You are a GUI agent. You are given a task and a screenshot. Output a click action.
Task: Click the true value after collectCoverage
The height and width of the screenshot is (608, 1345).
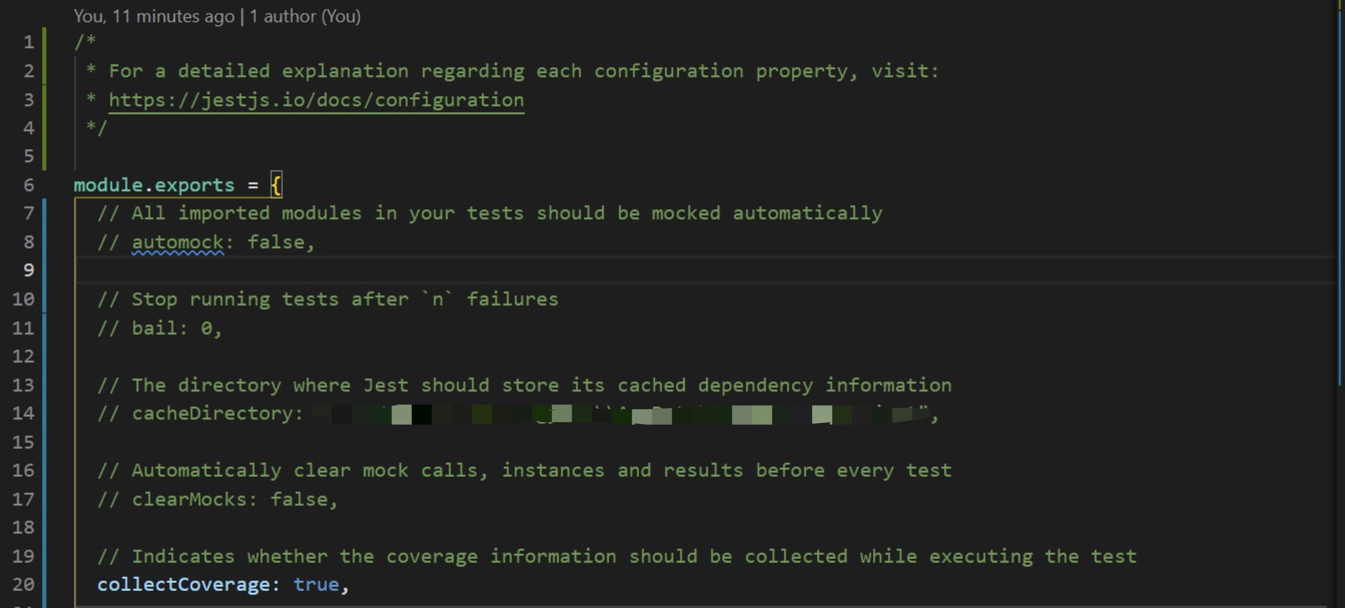316,584
